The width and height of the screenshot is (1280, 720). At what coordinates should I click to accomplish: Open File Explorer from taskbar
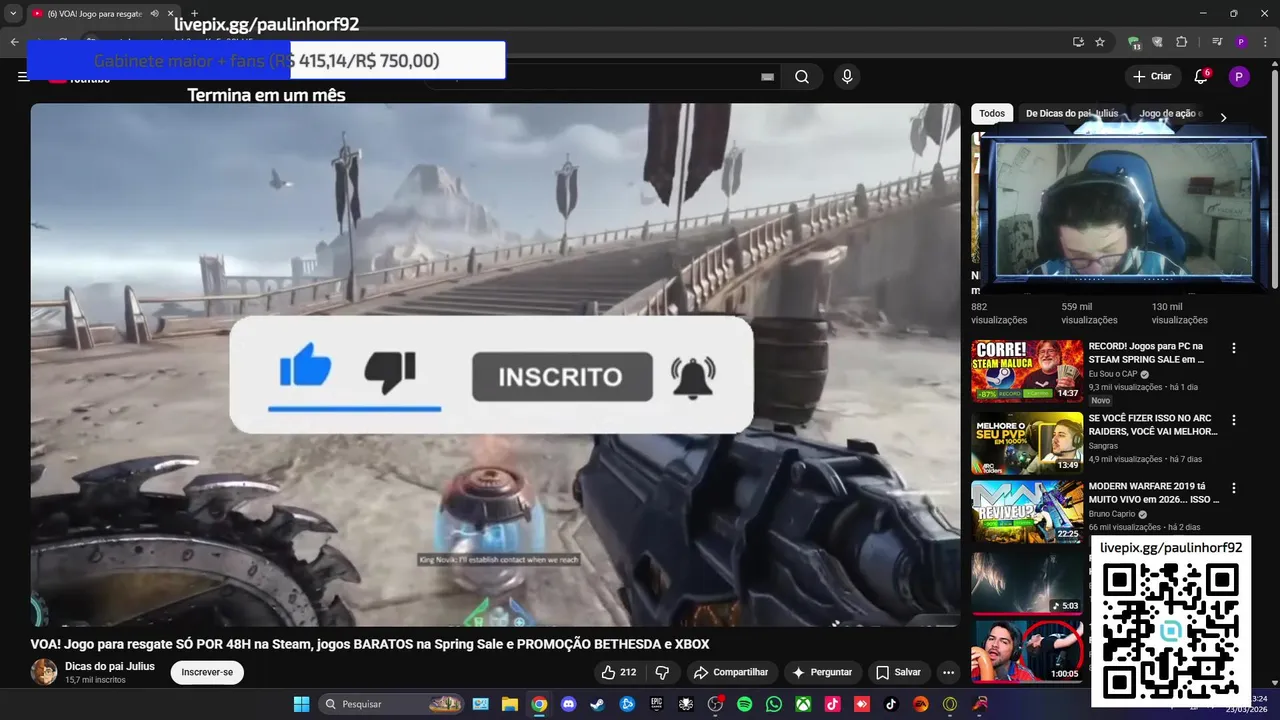tap(510, 704)
